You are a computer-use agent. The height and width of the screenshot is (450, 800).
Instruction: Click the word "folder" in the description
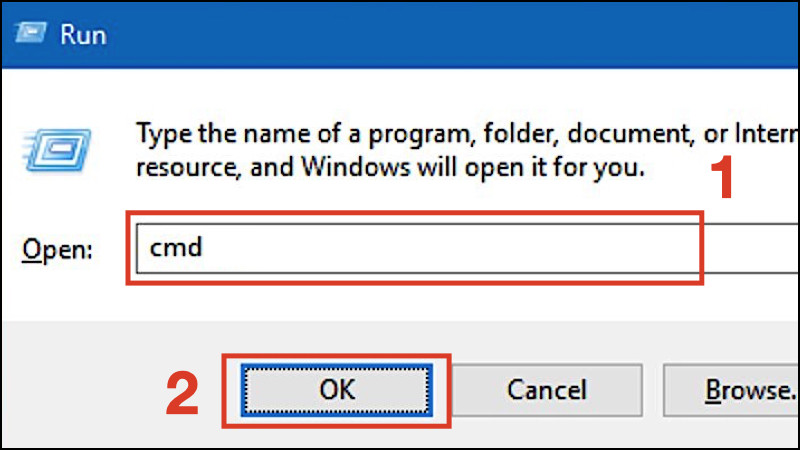click(520, 134)
